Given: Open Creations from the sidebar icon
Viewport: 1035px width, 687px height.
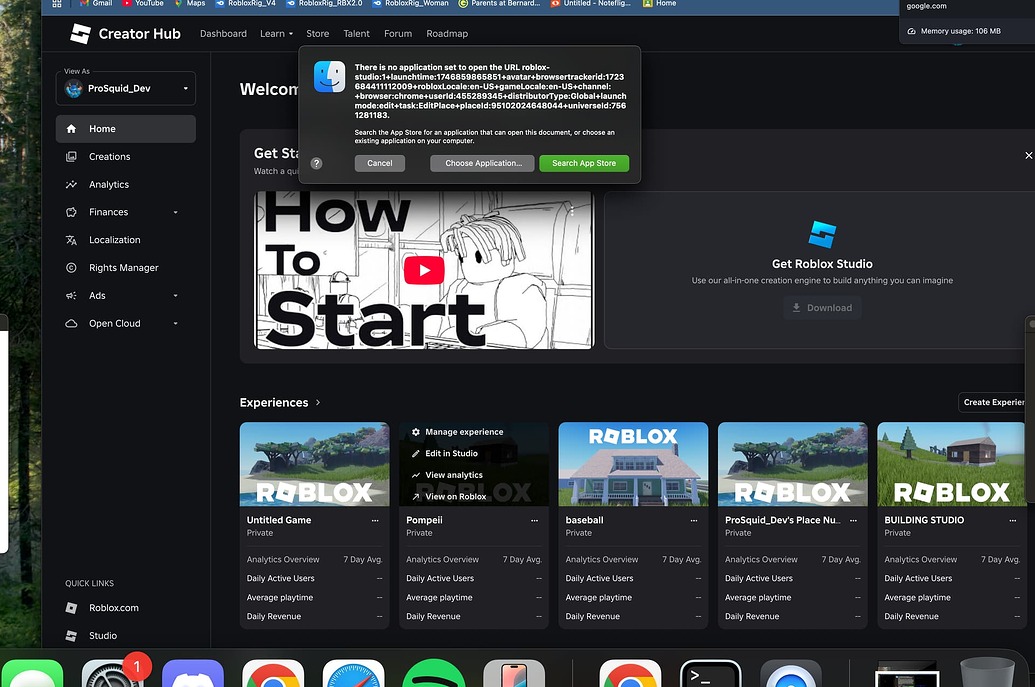Looking at the screenshot, I should [x=71, y=156].
